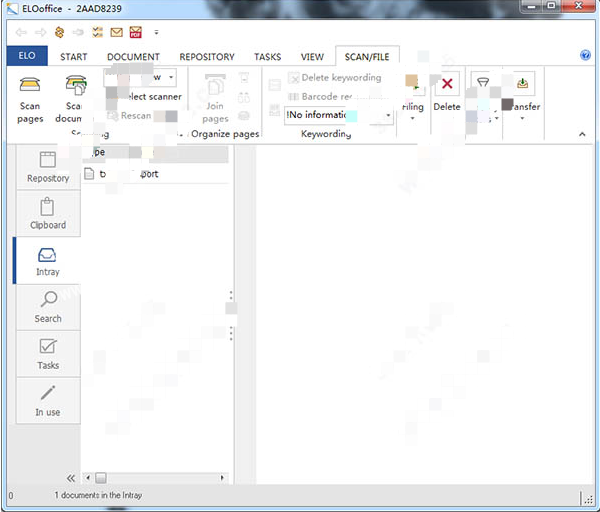Click the Join pages icon

[215, 85]
